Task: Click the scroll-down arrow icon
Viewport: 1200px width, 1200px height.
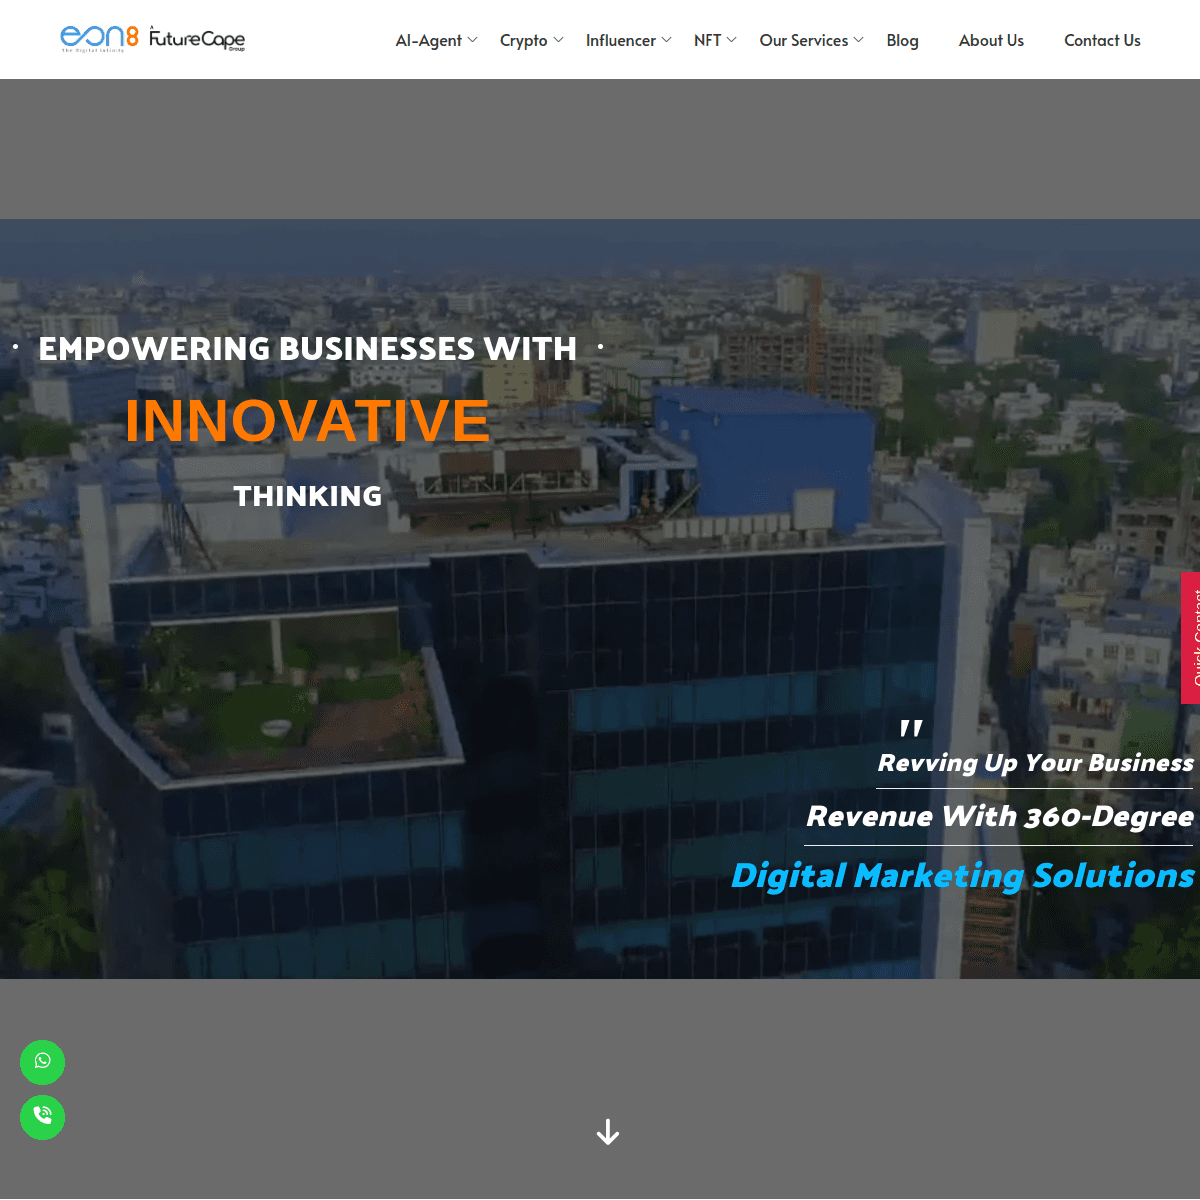Action: point(607,1132)
